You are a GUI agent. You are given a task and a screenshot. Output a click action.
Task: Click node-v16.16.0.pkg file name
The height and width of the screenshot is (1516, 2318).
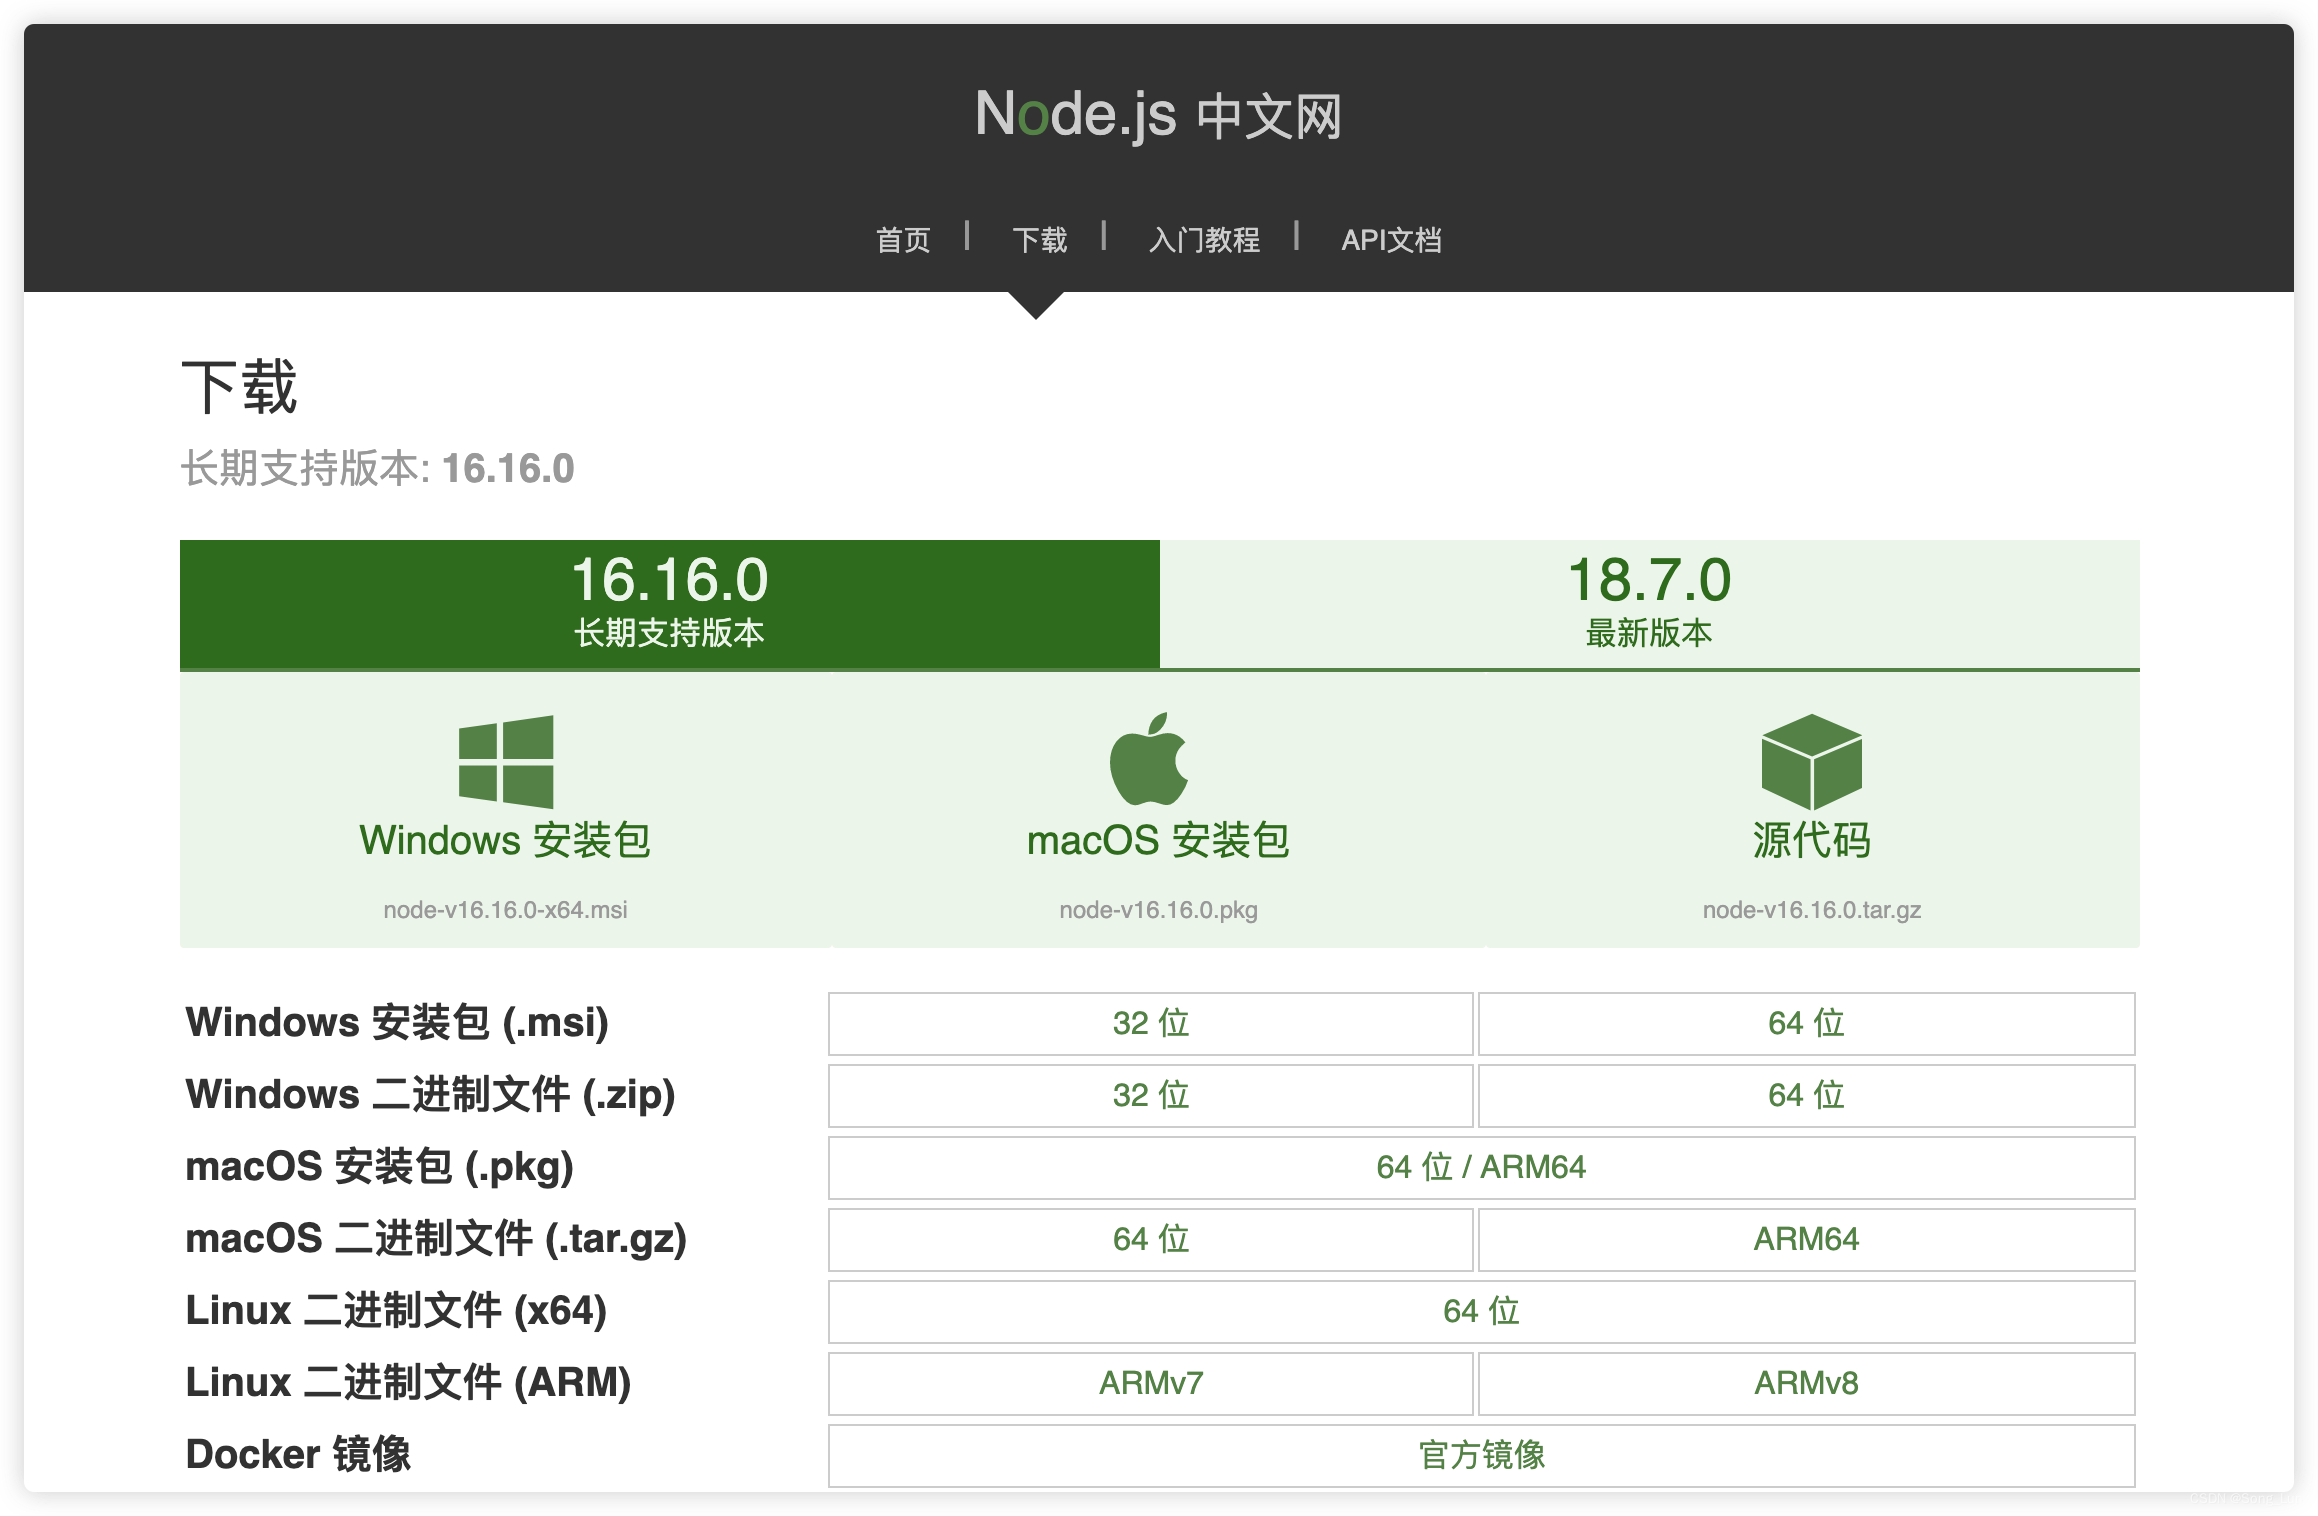tap(1158, 910)
